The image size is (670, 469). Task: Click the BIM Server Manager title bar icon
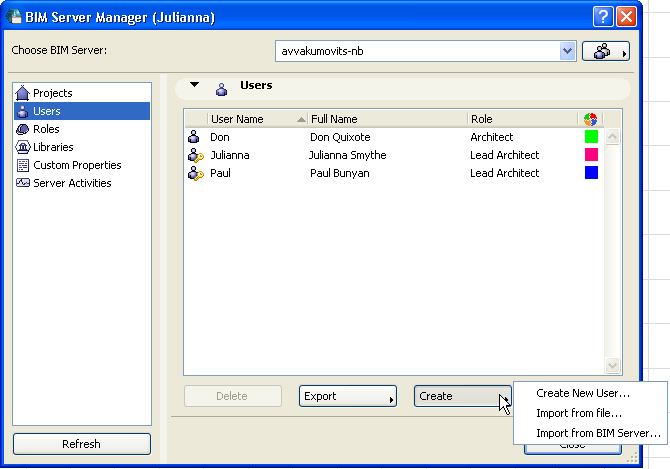(x=14, y=17)
